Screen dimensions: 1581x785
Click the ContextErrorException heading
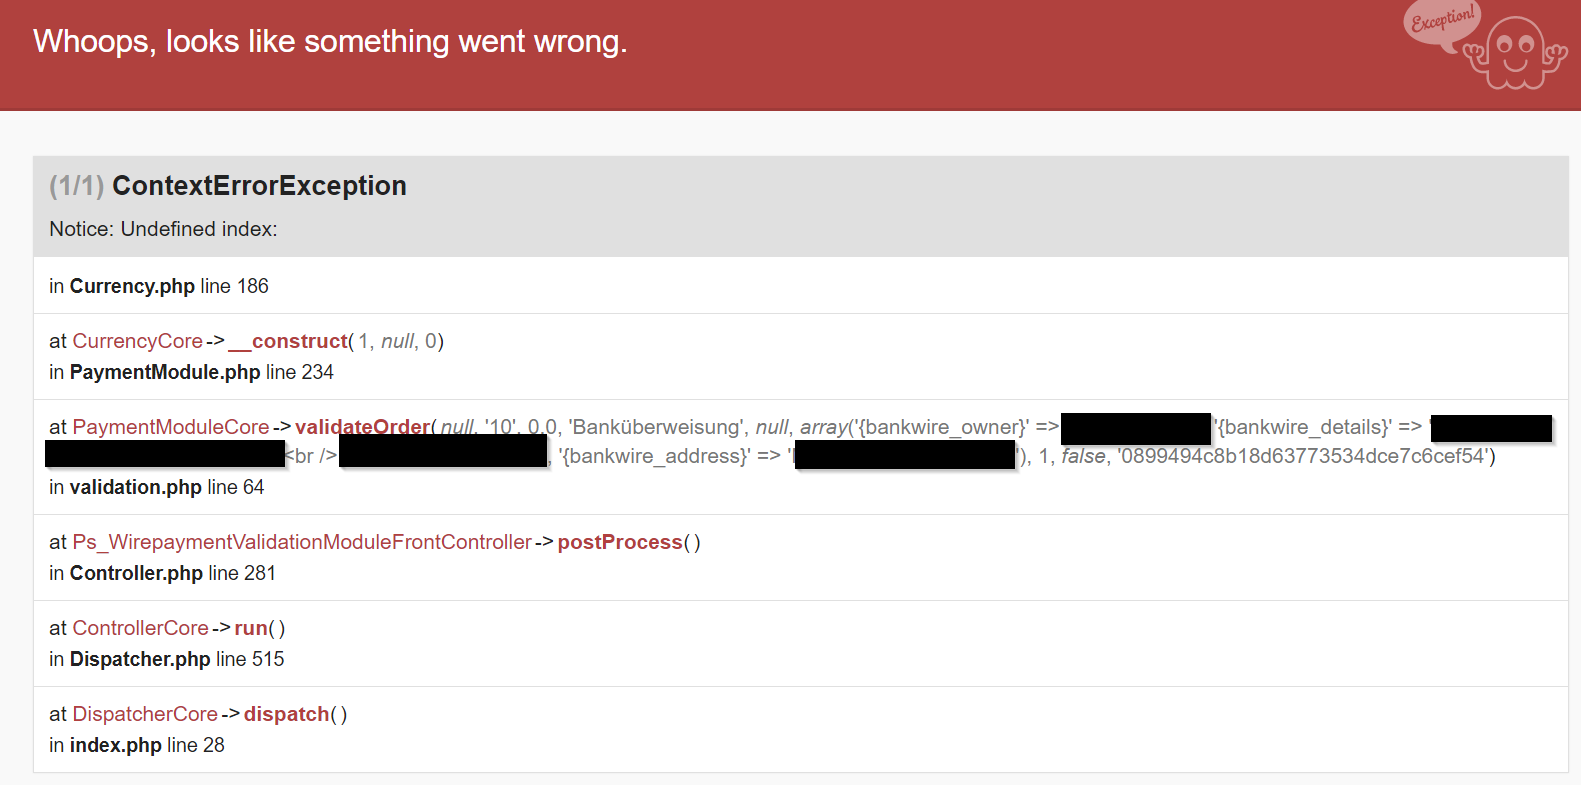pyautogui.click(x=259, y=186)
